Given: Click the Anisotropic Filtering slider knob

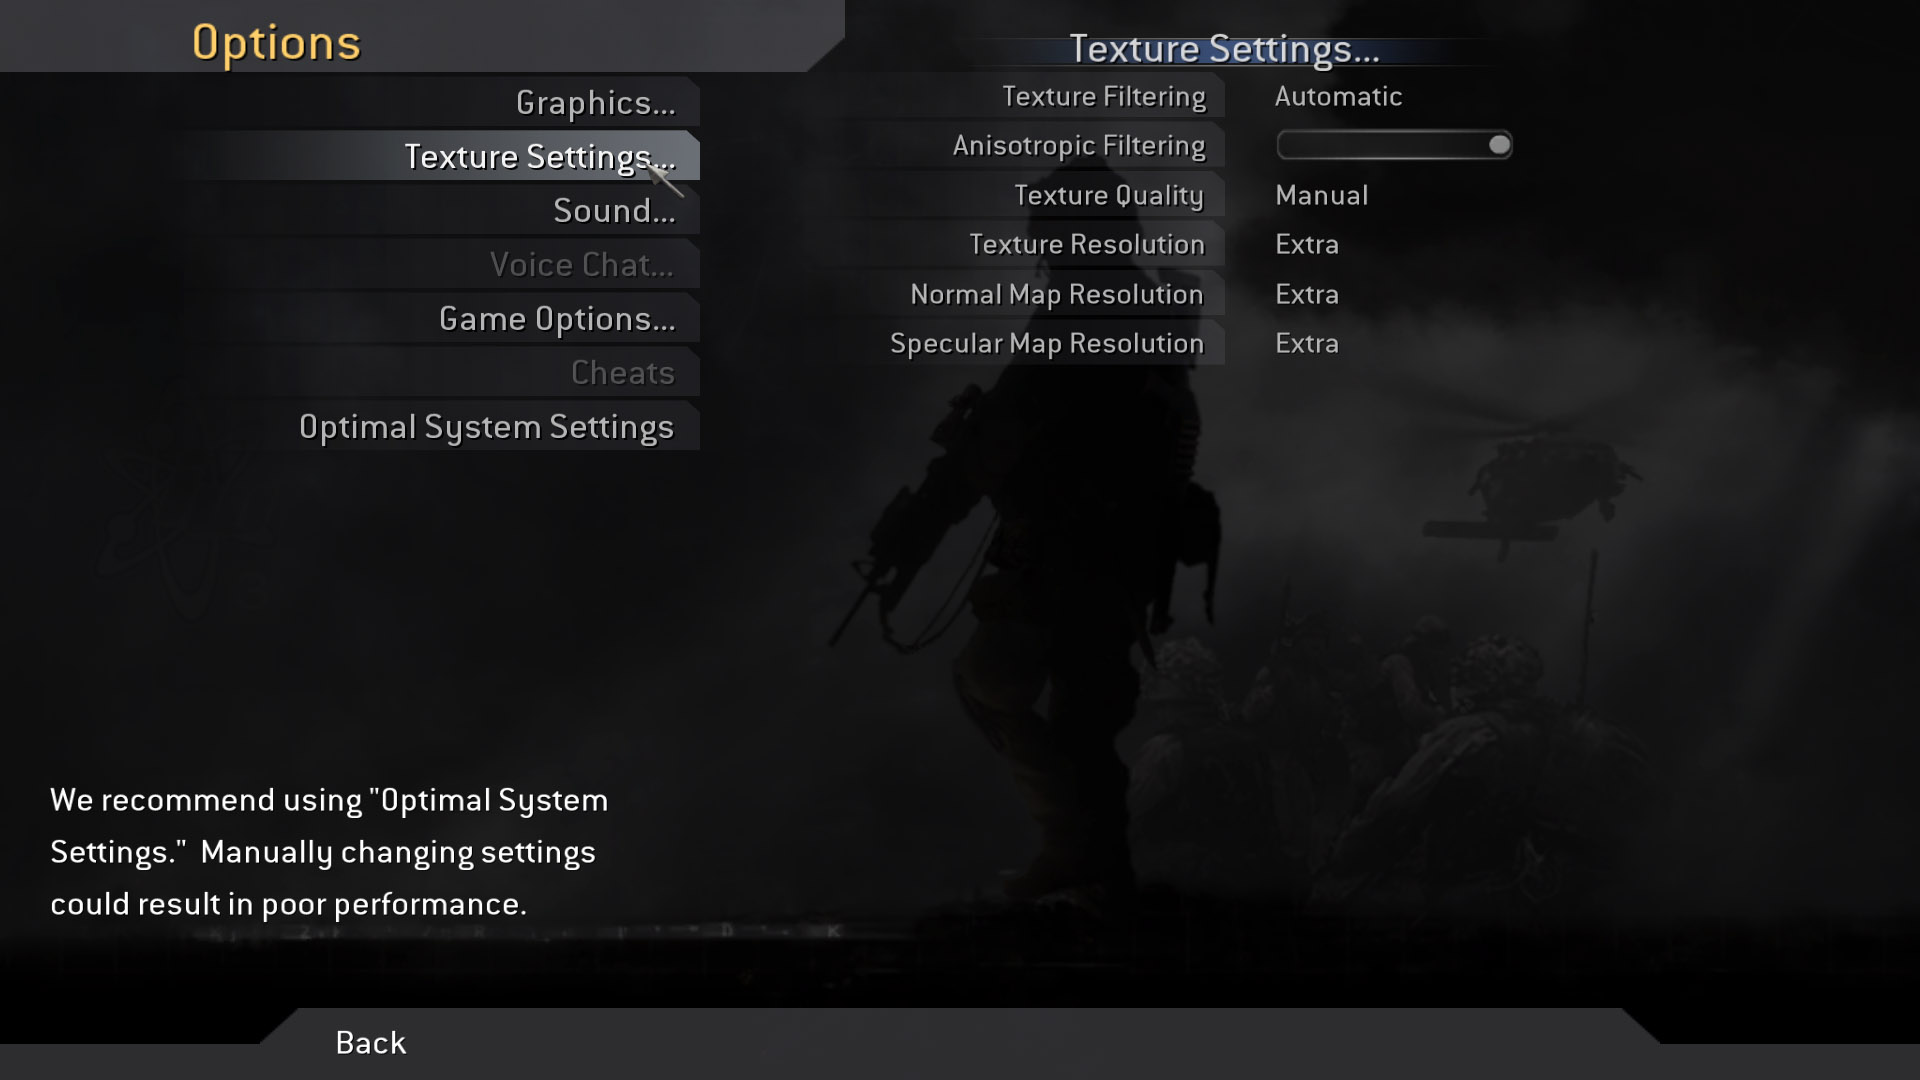Looking at the screenshot, I should pos(1498,145).
